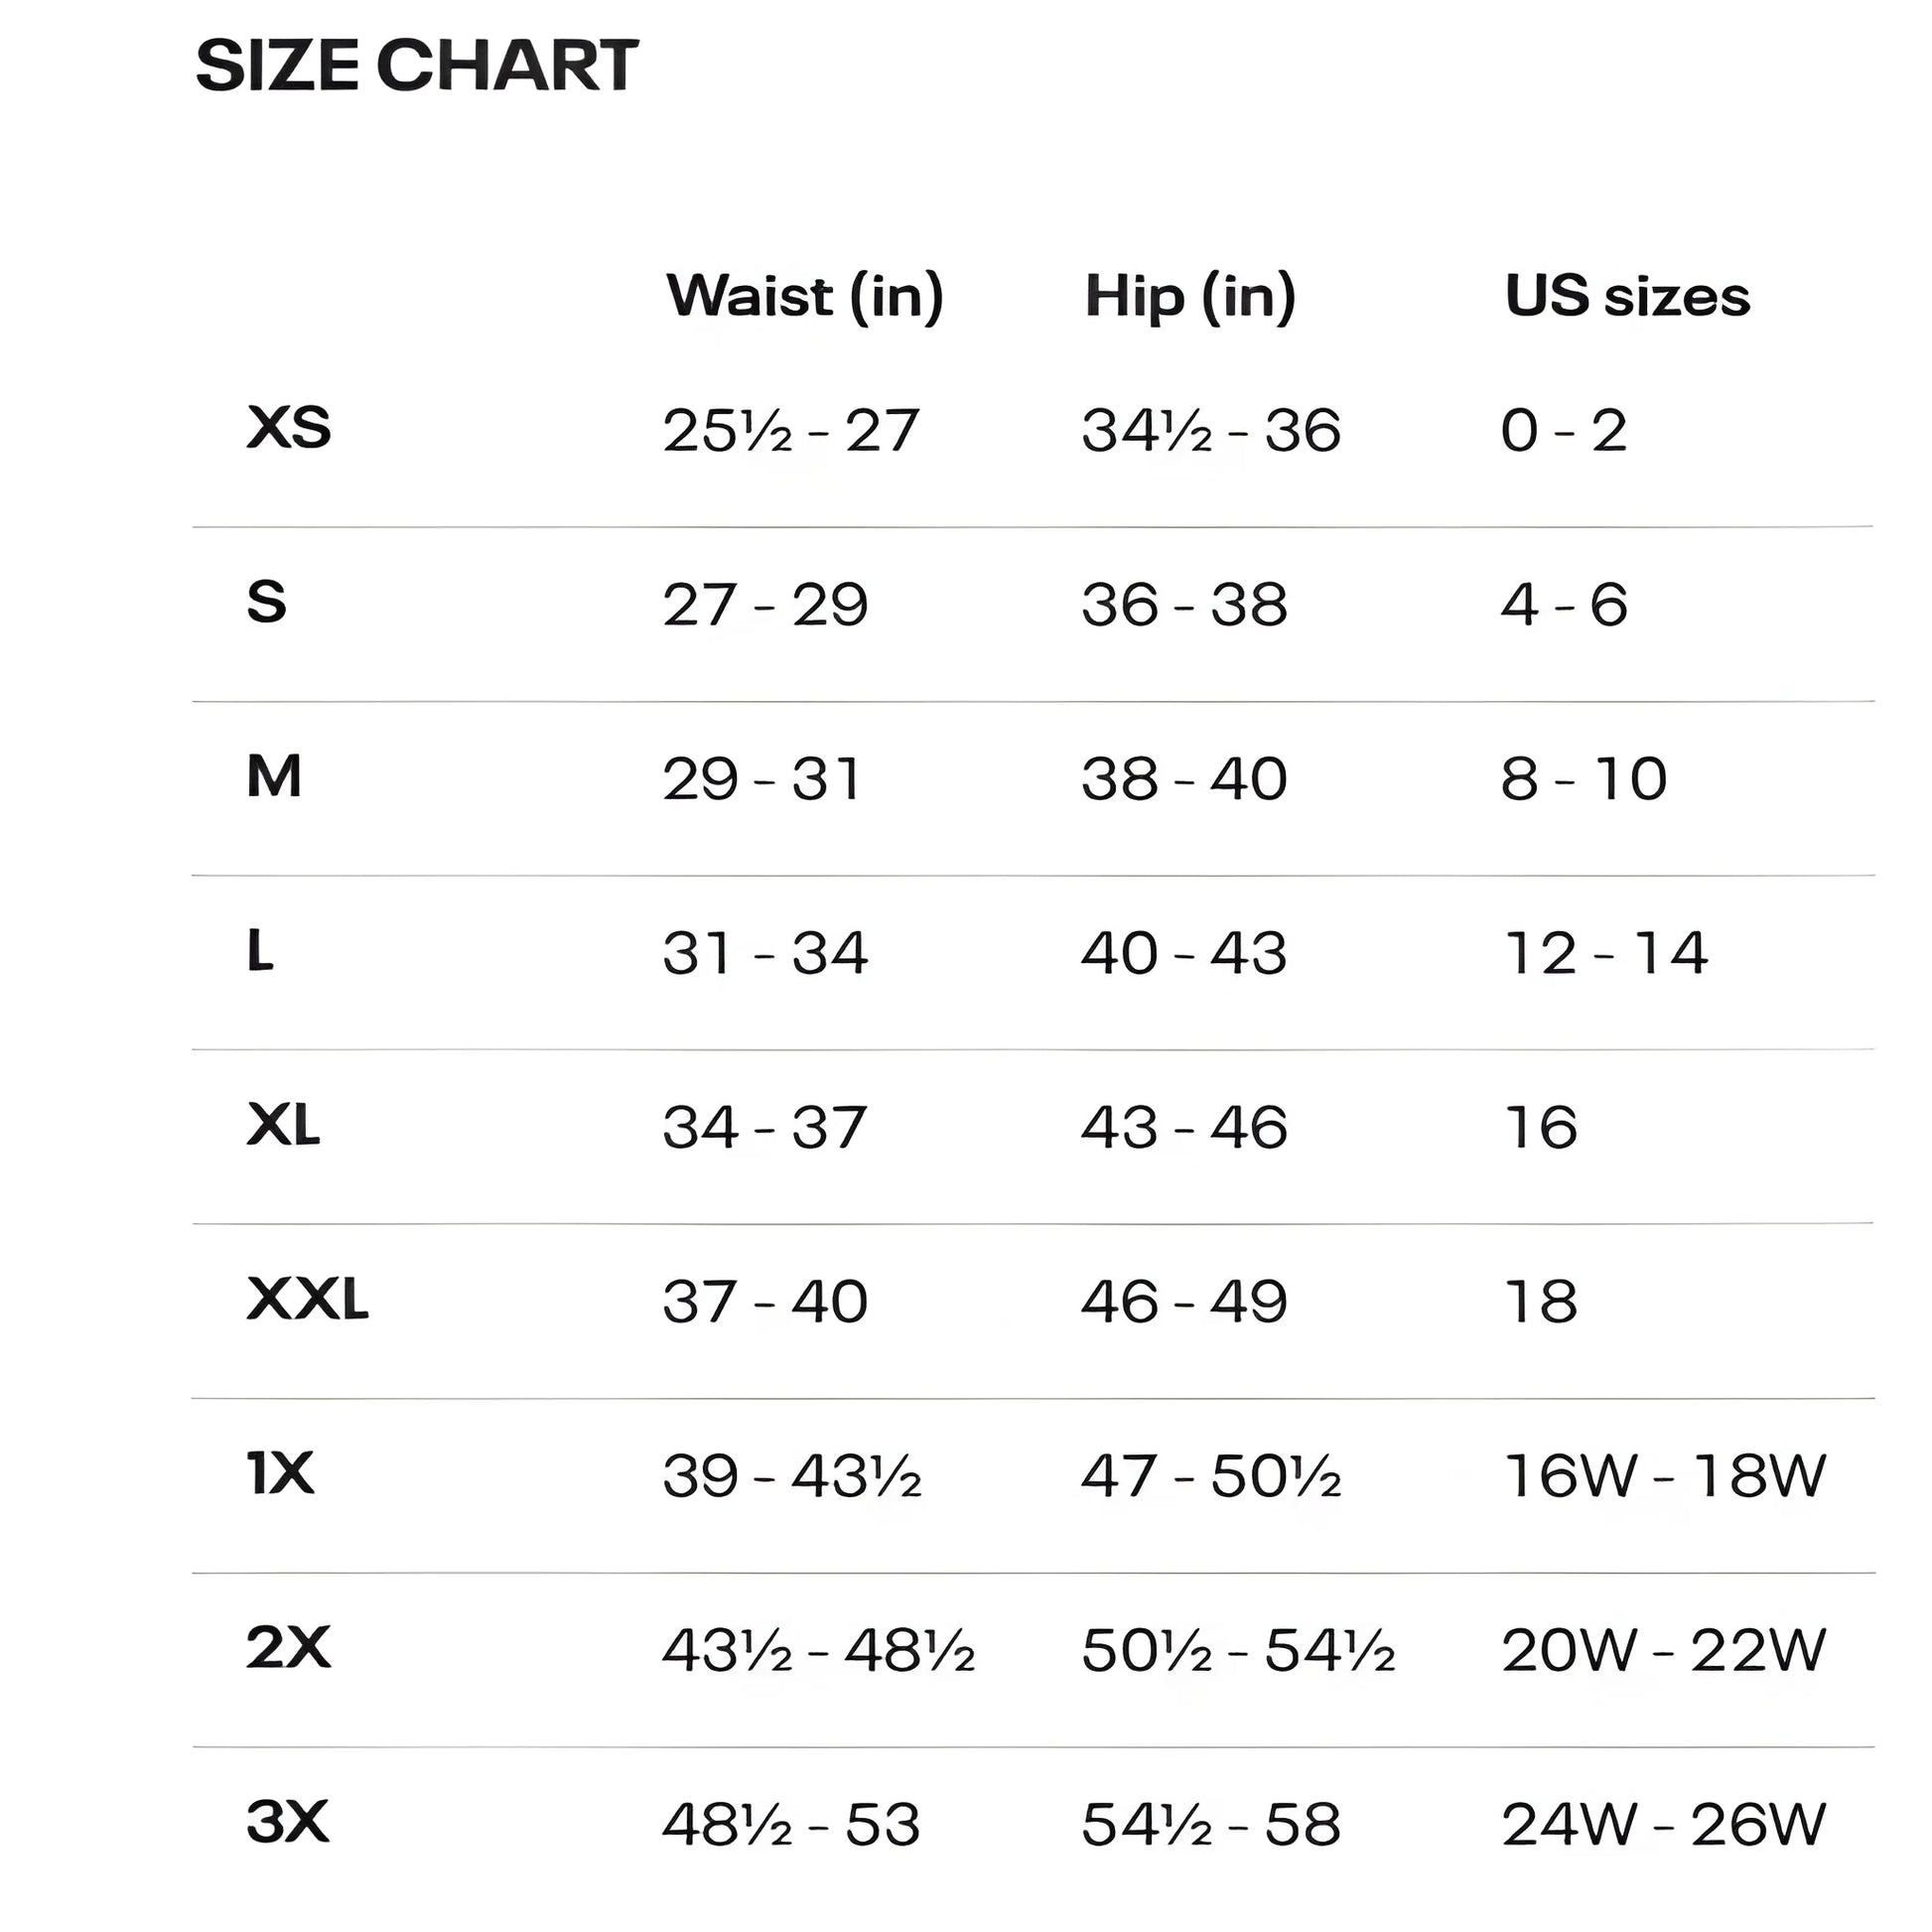
Task: Click the US size 24W - 26W cell
Action: (x=1664, y=1825)
